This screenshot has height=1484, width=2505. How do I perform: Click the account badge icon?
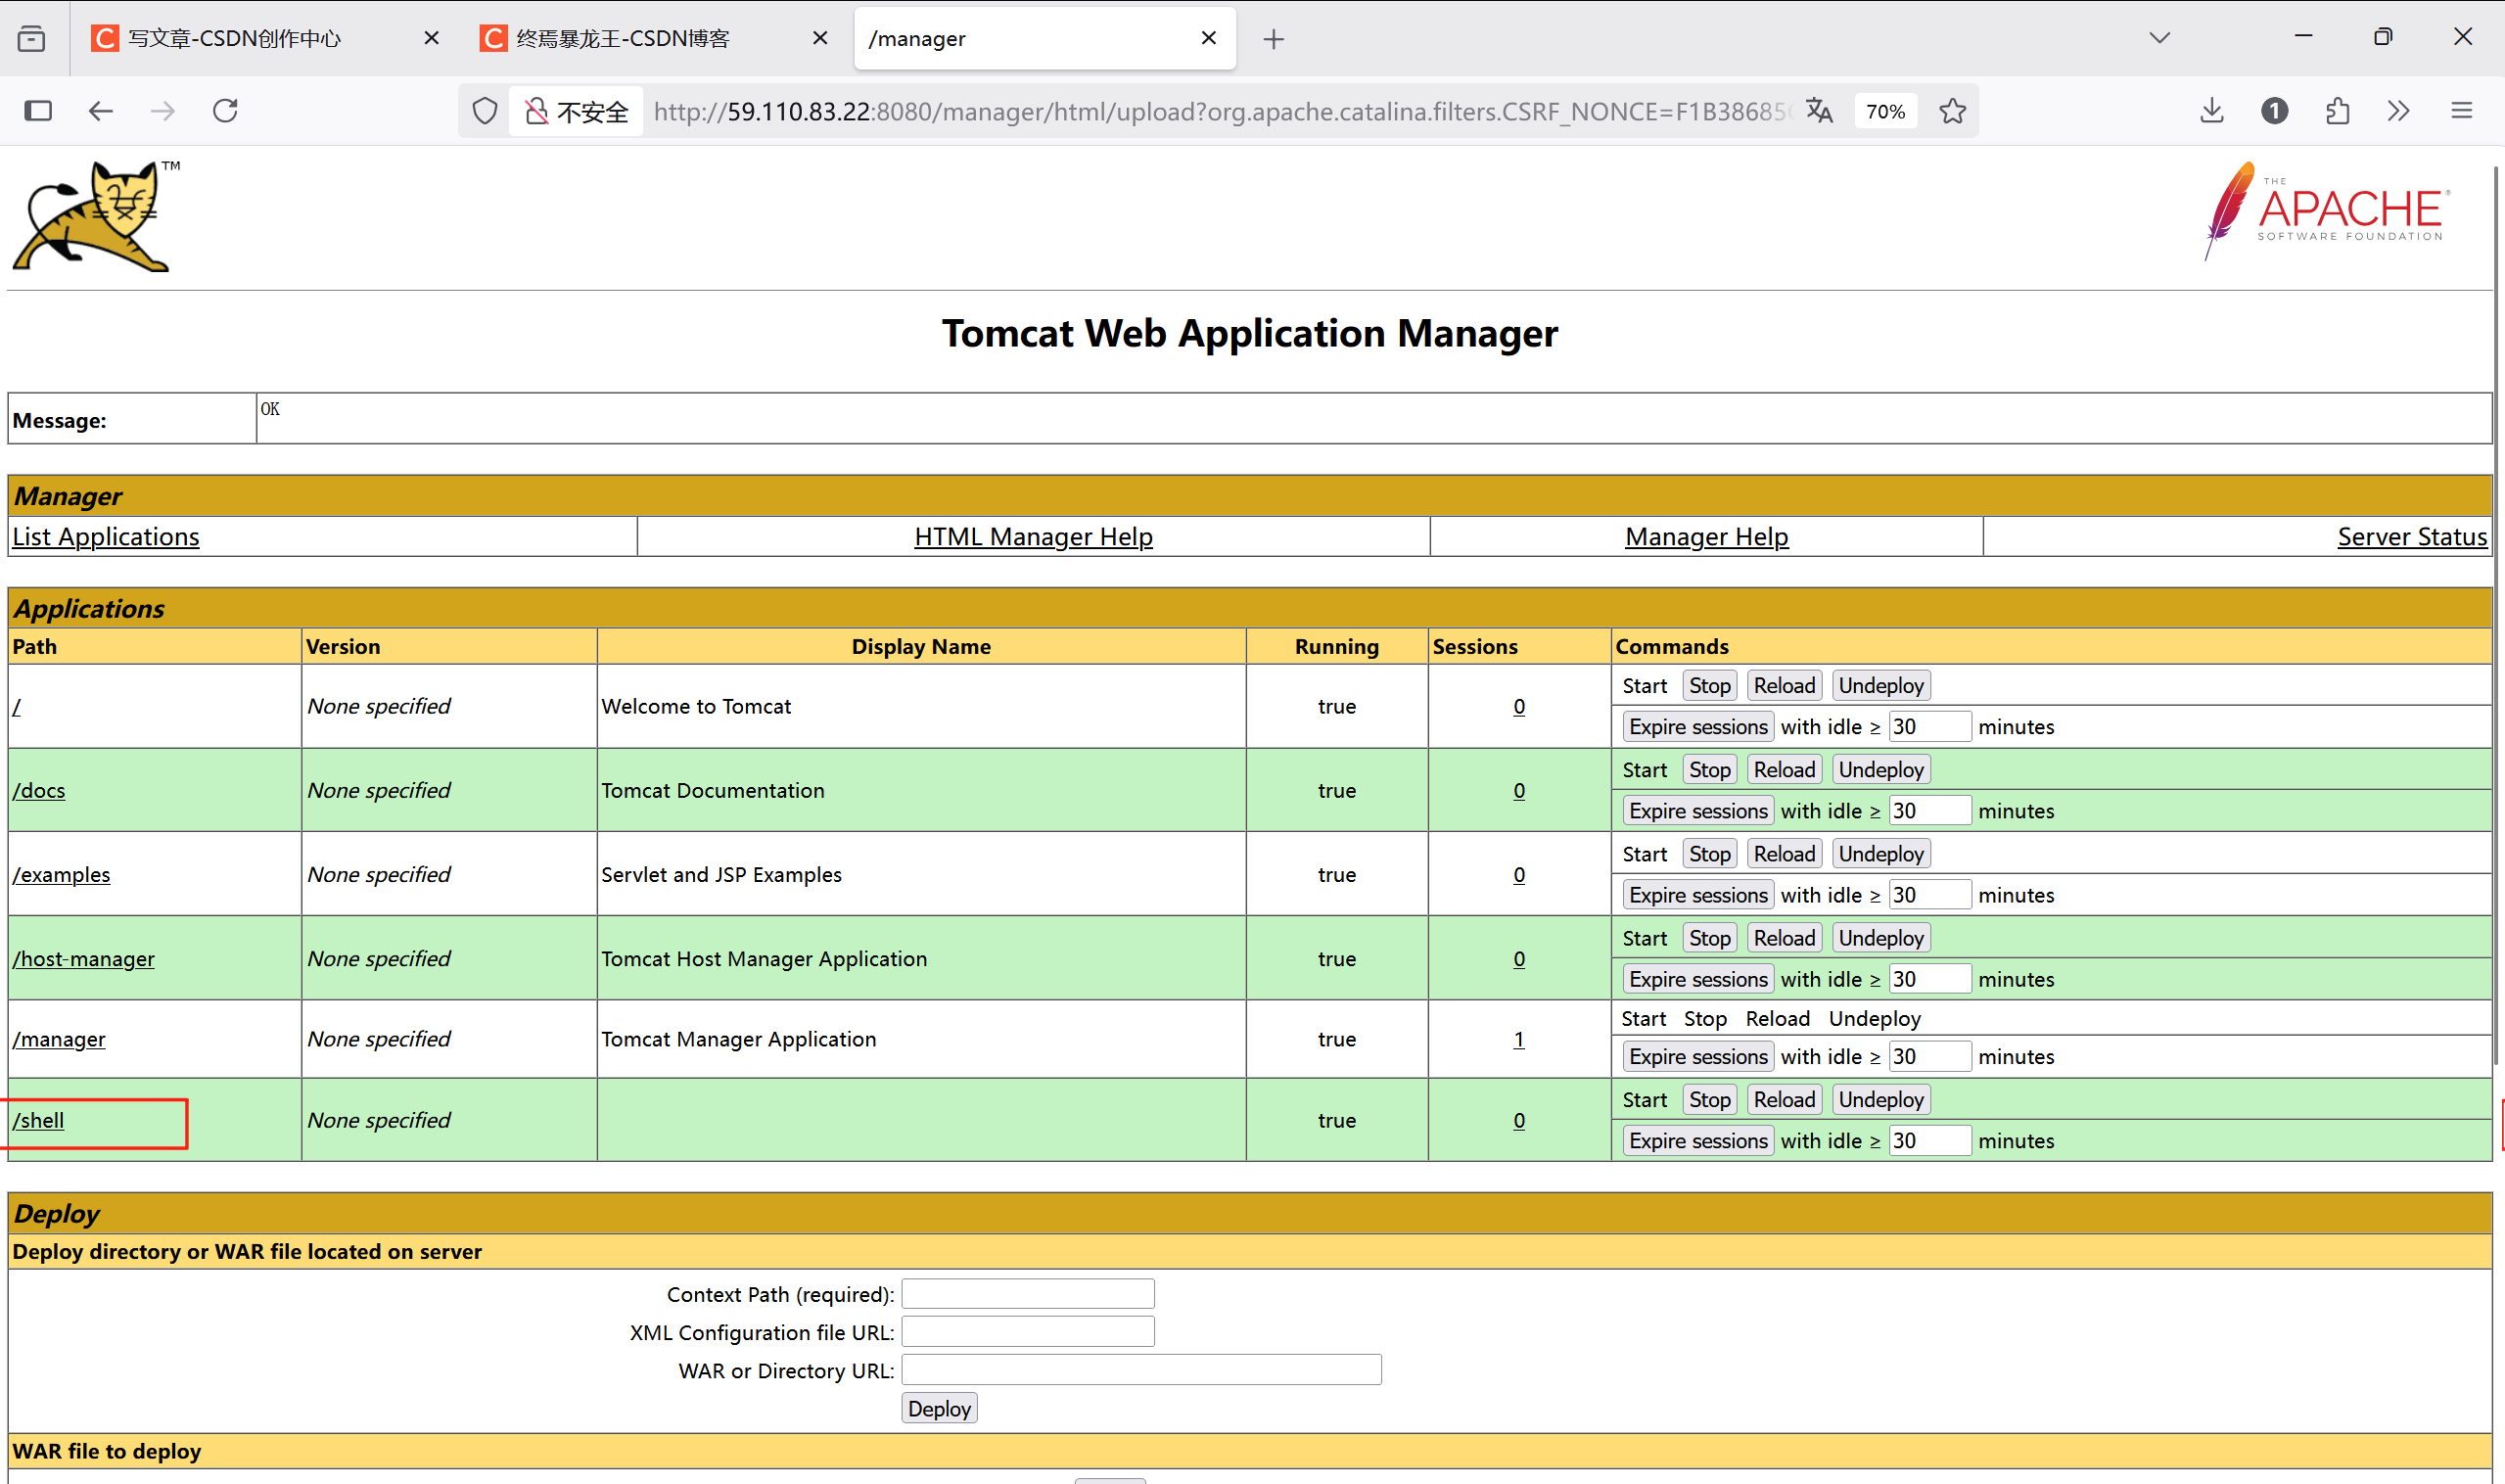point(2275,110)
